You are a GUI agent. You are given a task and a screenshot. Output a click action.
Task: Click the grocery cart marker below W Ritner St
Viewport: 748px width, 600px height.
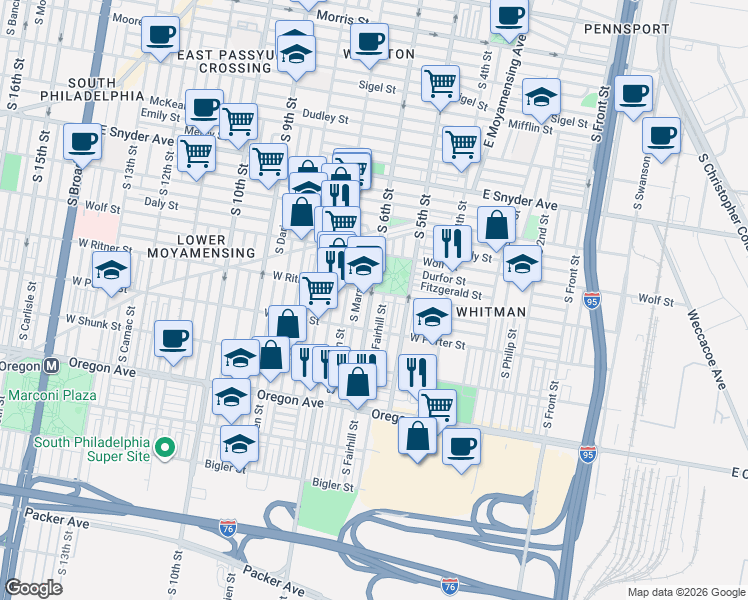[x=319, y=294]
